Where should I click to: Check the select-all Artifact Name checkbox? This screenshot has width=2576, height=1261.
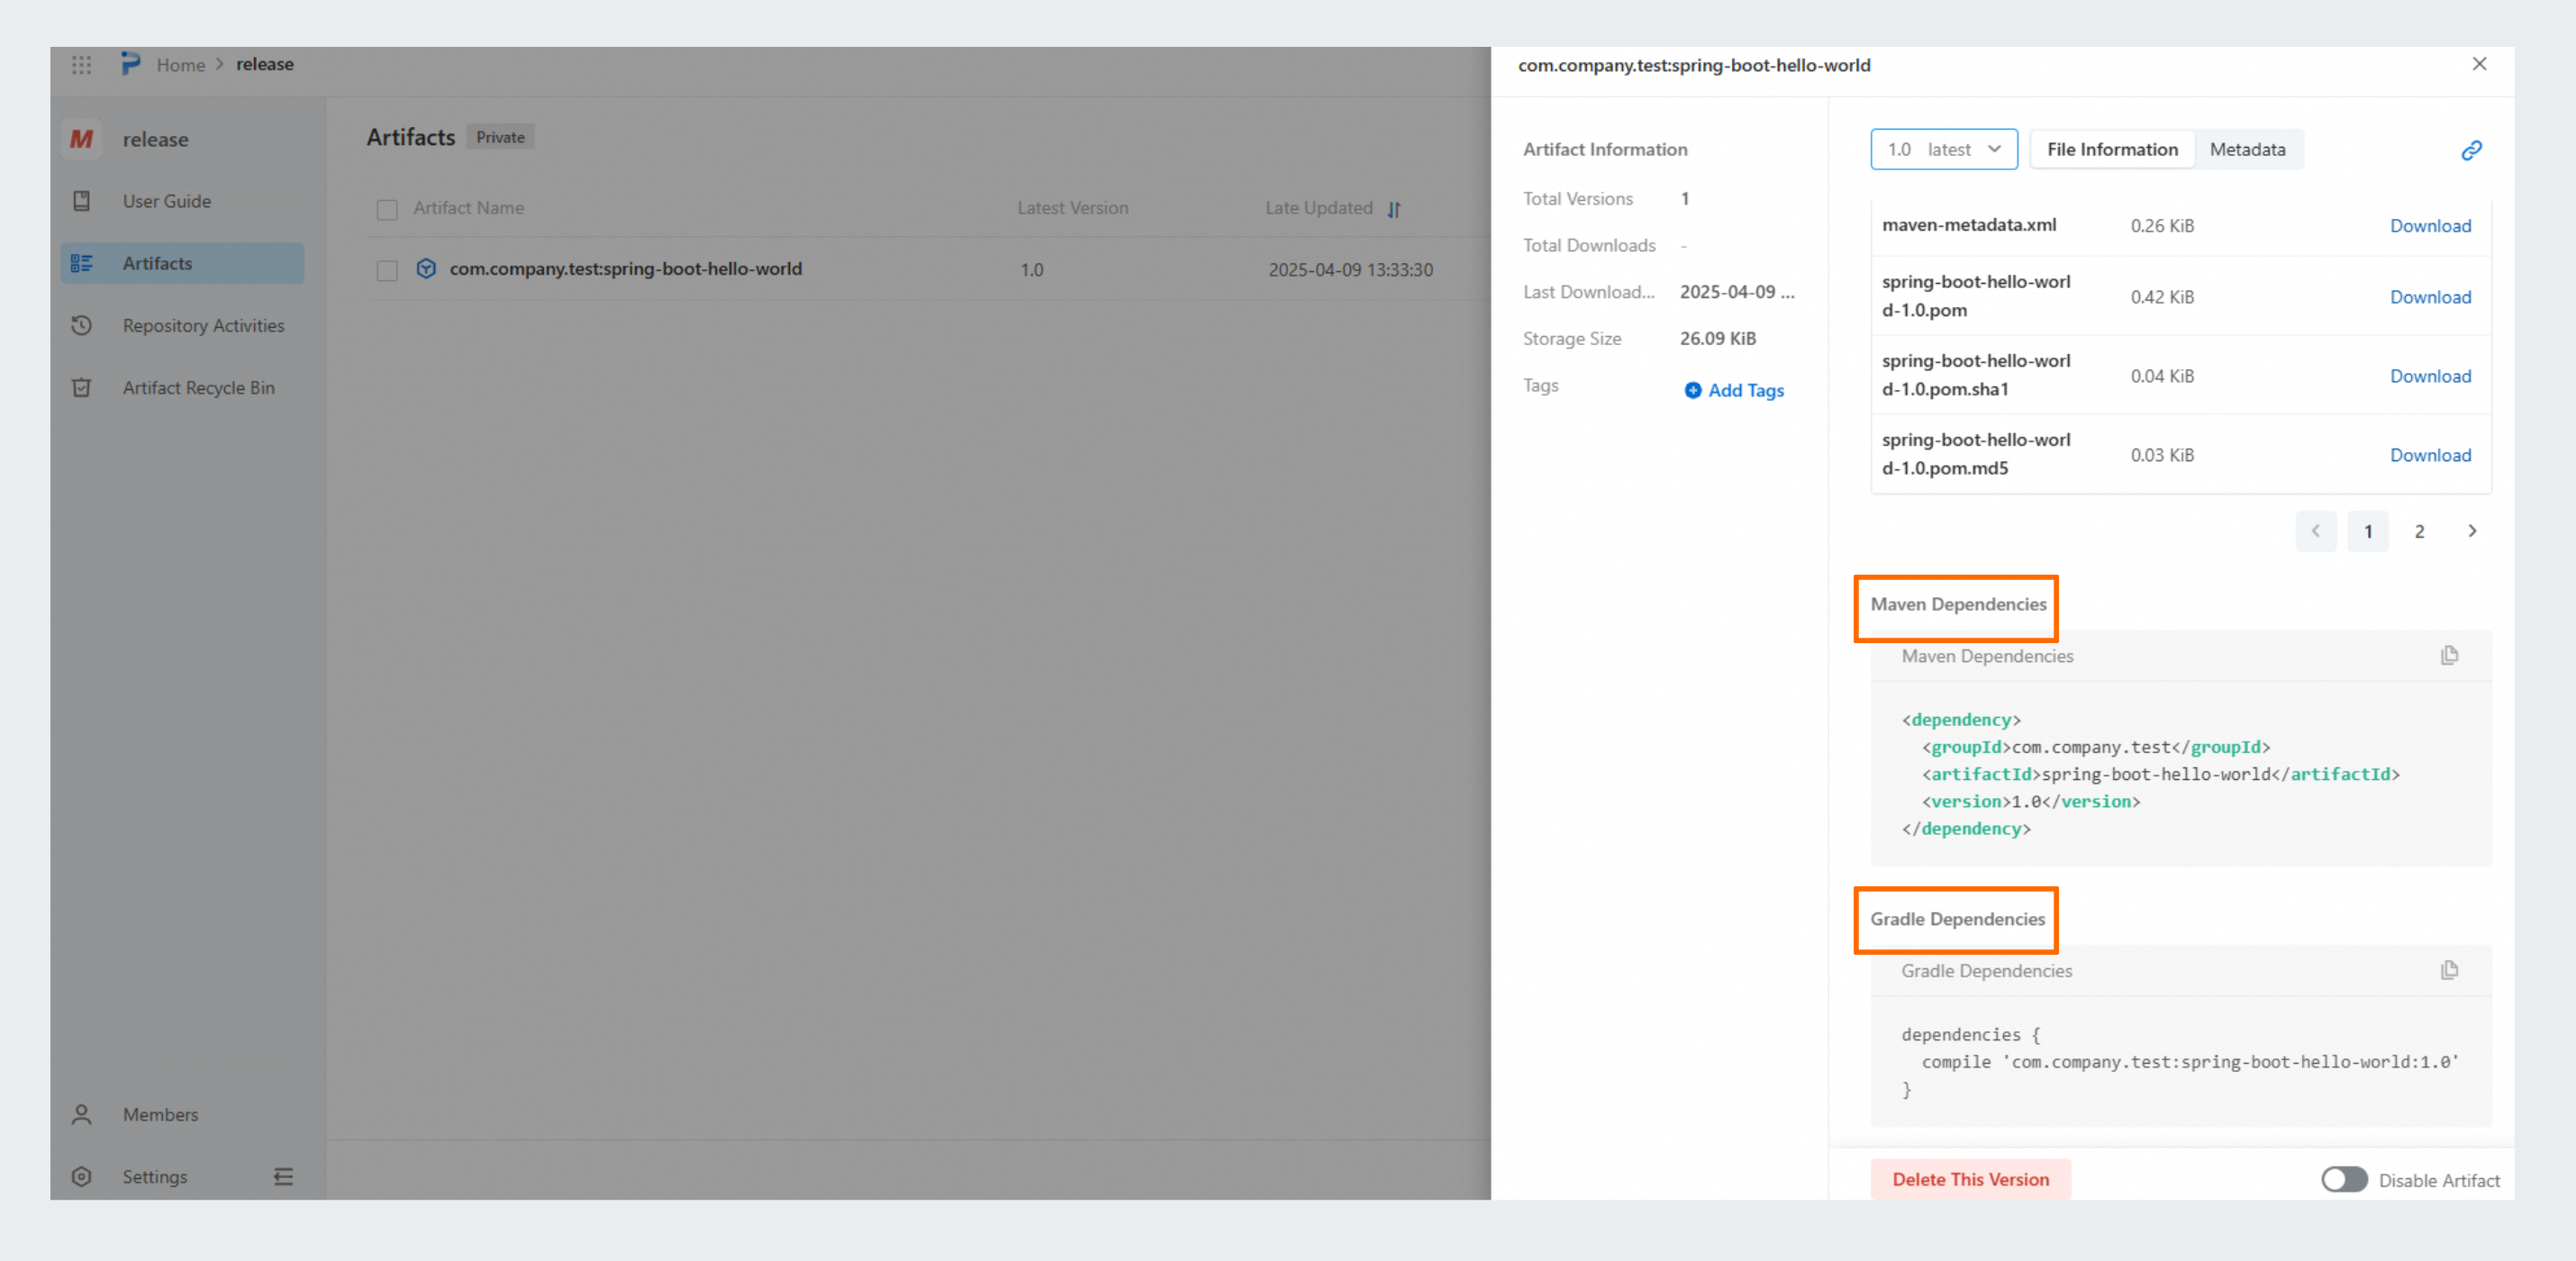coord(387,209)
